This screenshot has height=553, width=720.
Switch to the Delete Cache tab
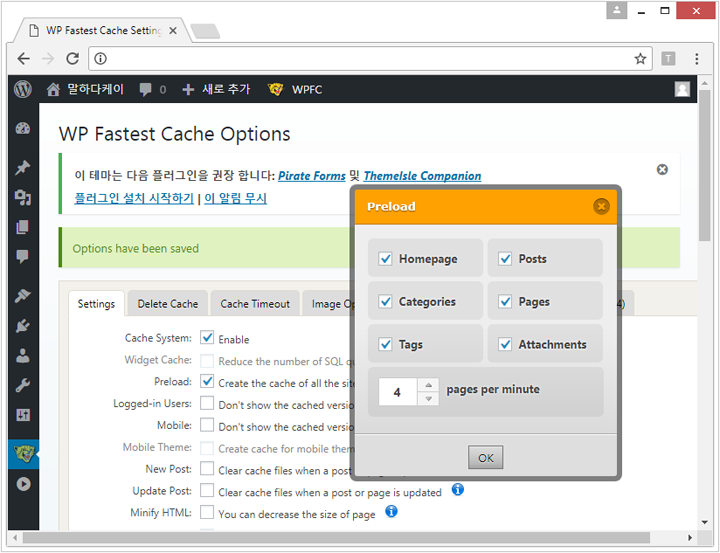click(x=168, y=304)
